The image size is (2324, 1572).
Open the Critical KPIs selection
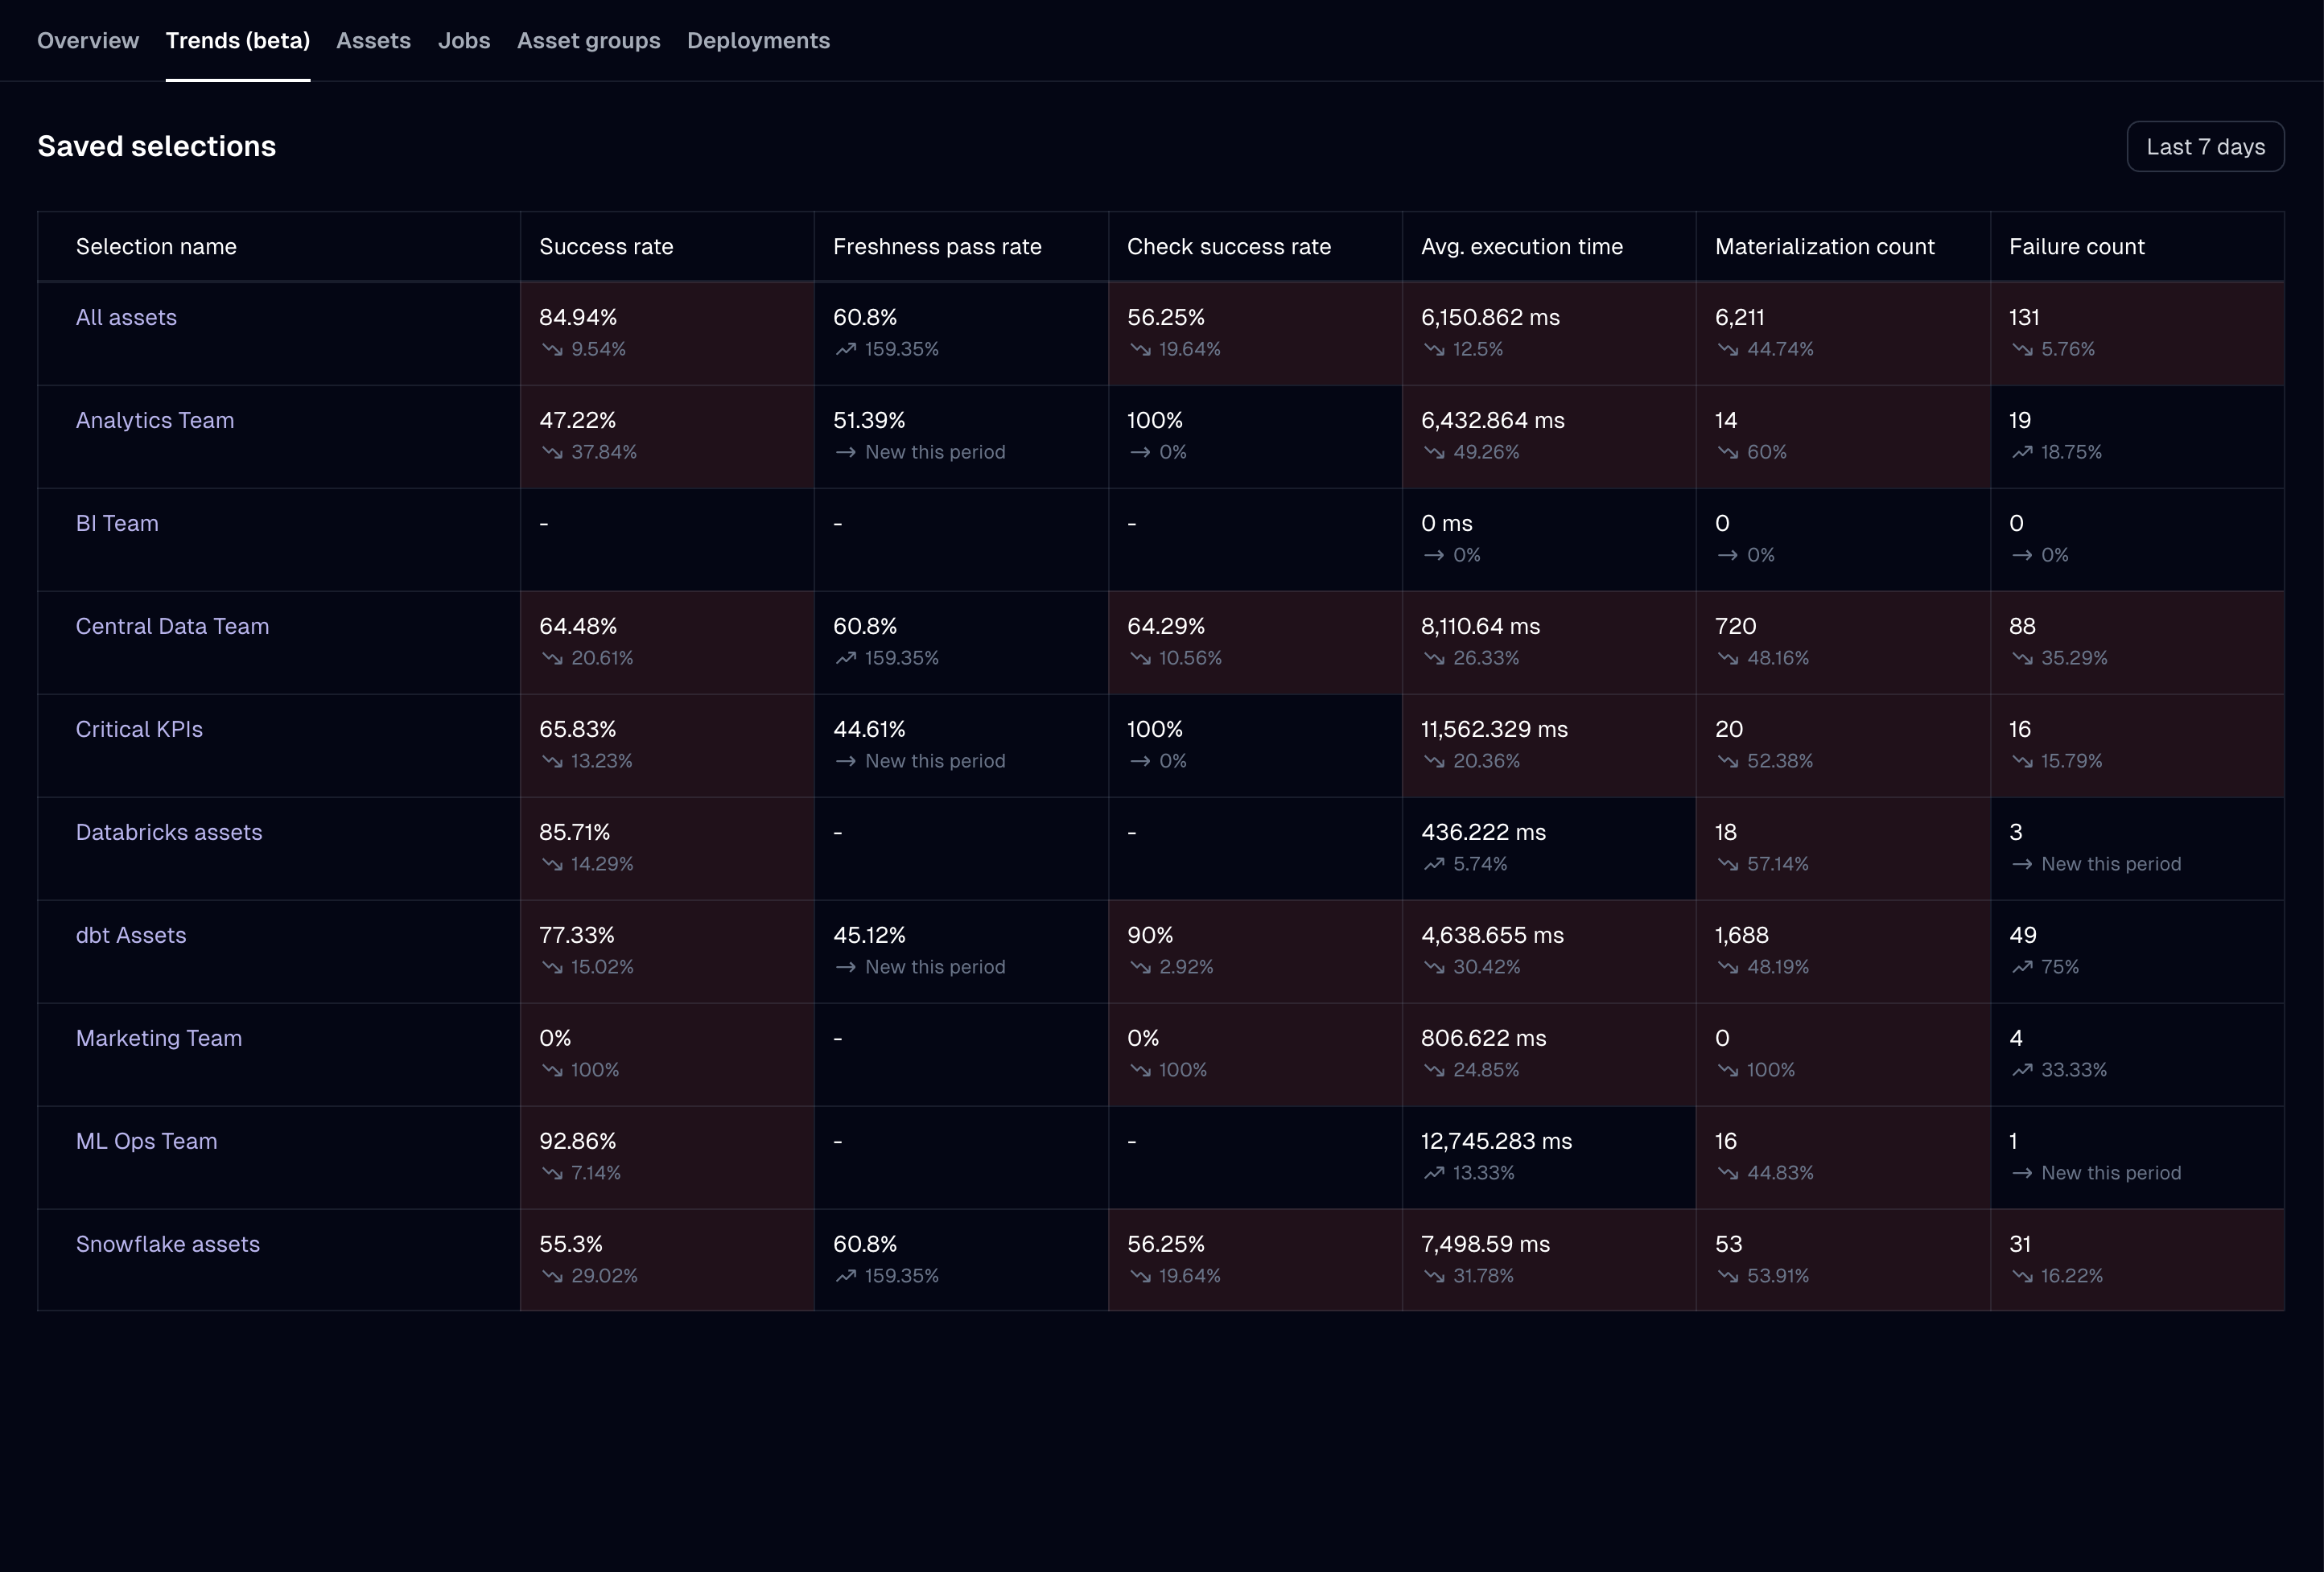pyautogui.click(x=139, y=729)
